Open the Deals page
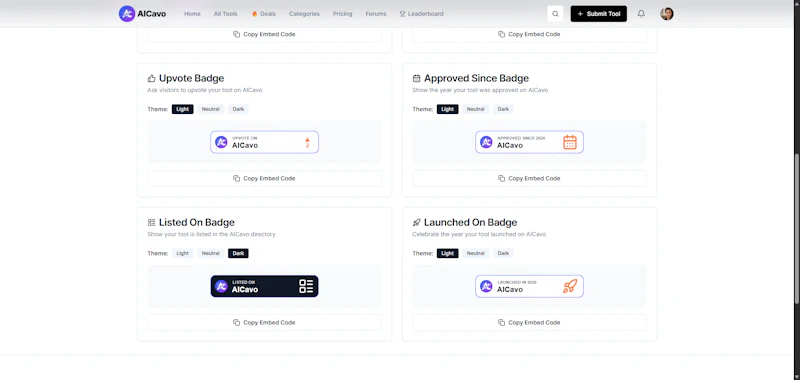 pos(264,14)
